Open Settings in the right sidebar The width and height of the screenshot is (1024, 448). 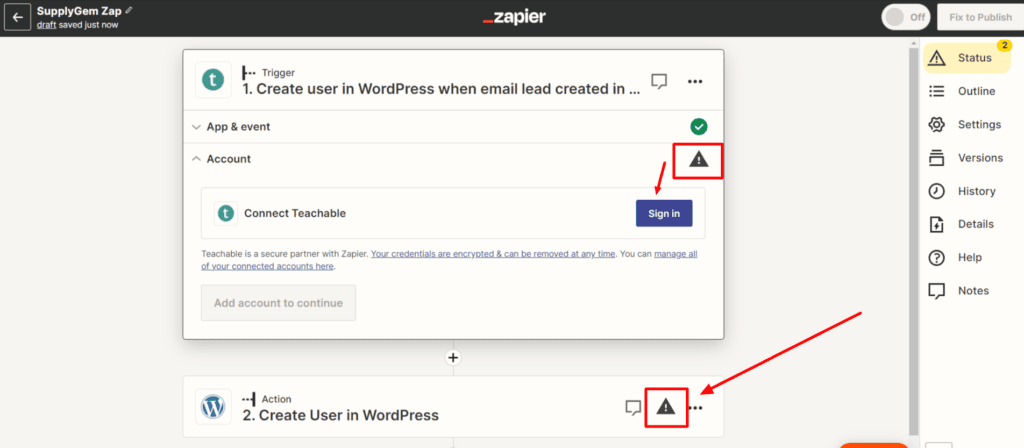tap(967, 124)
